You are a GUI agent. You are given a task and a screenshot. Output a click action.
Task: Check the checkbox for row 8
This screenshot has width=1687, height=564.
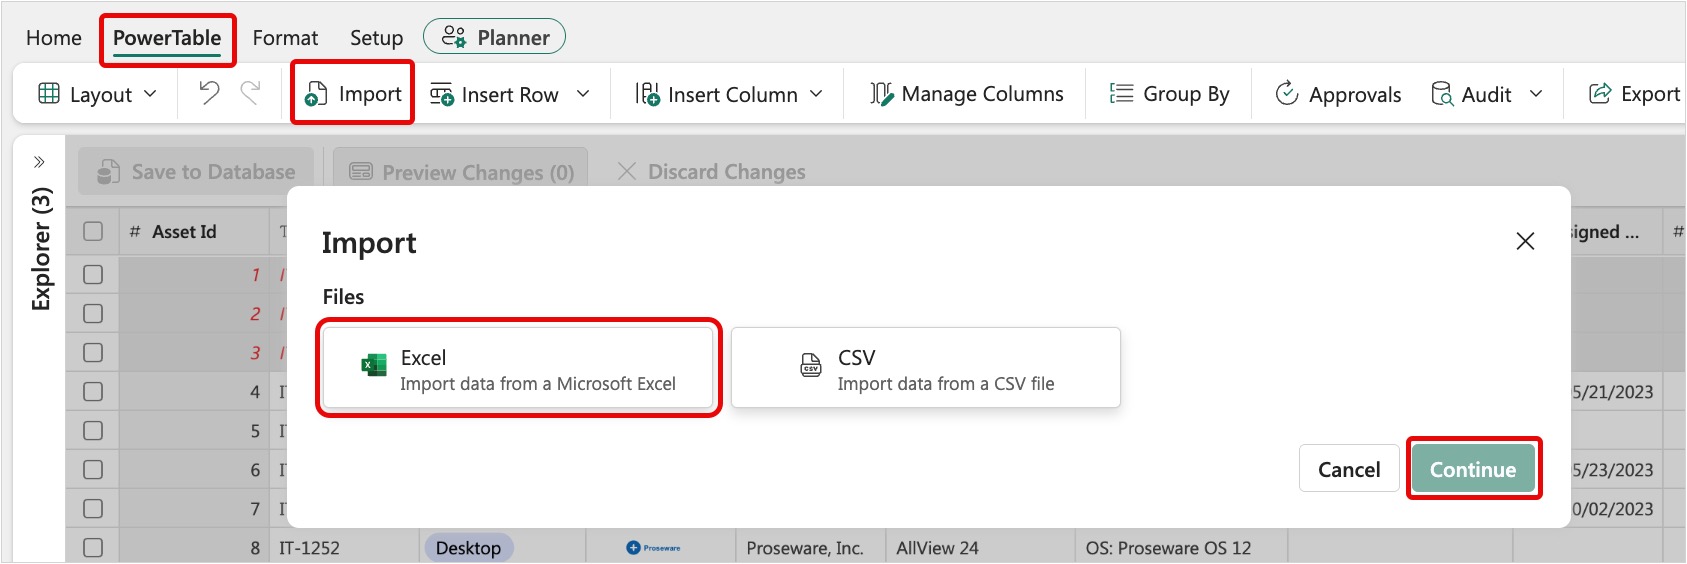(93, 547)
